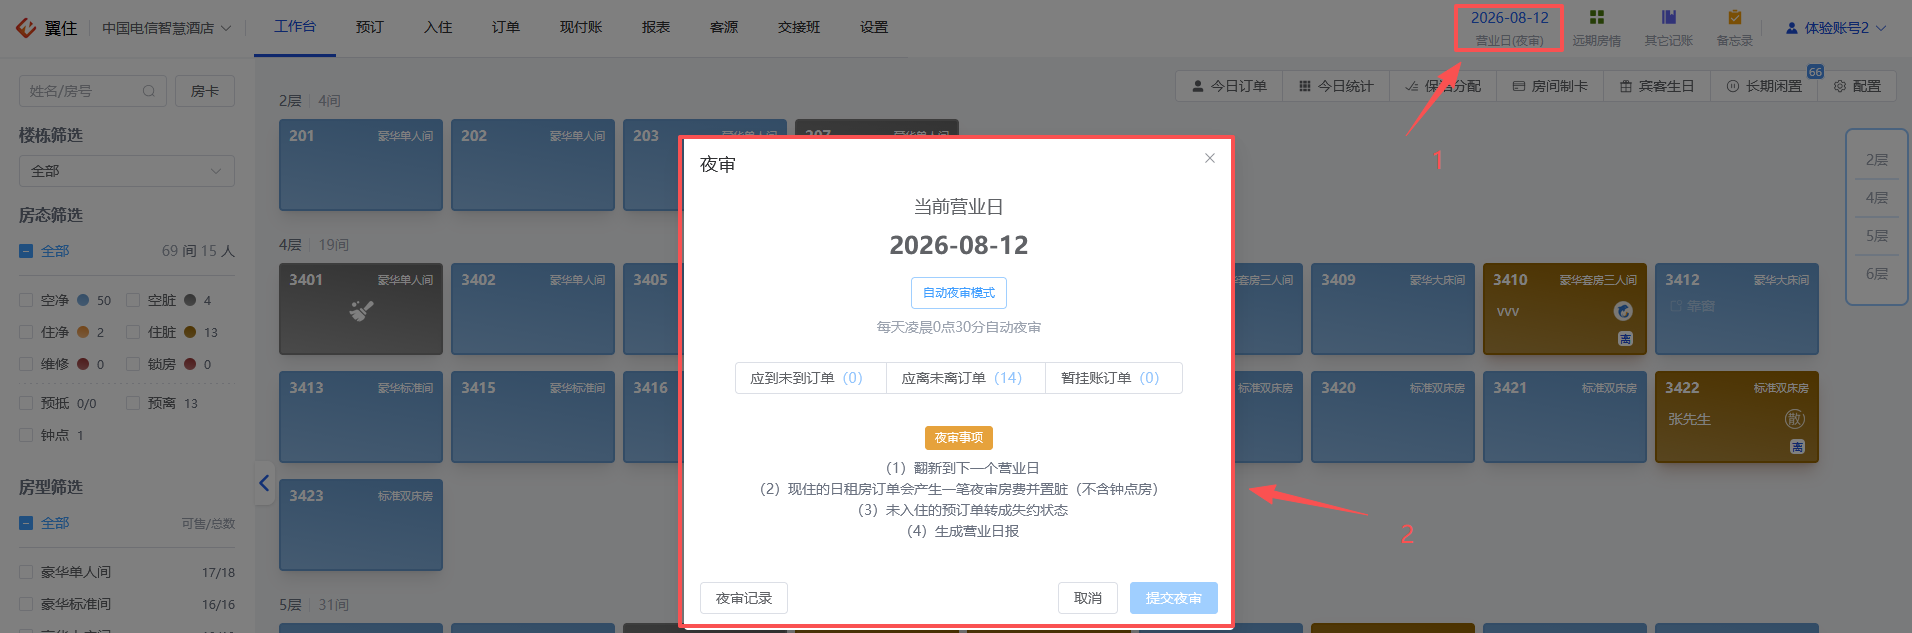Click the small badge icon in room 3422
Viewport: 1912px width, 633px height.
click(1797, 447)
